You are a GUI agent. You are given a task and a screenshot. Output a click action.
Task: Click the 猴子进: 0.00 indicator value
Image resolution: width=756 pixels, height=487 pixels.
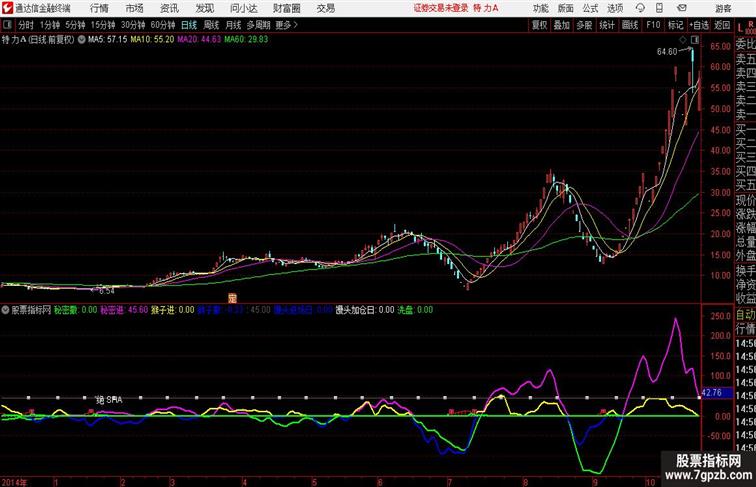173,310
